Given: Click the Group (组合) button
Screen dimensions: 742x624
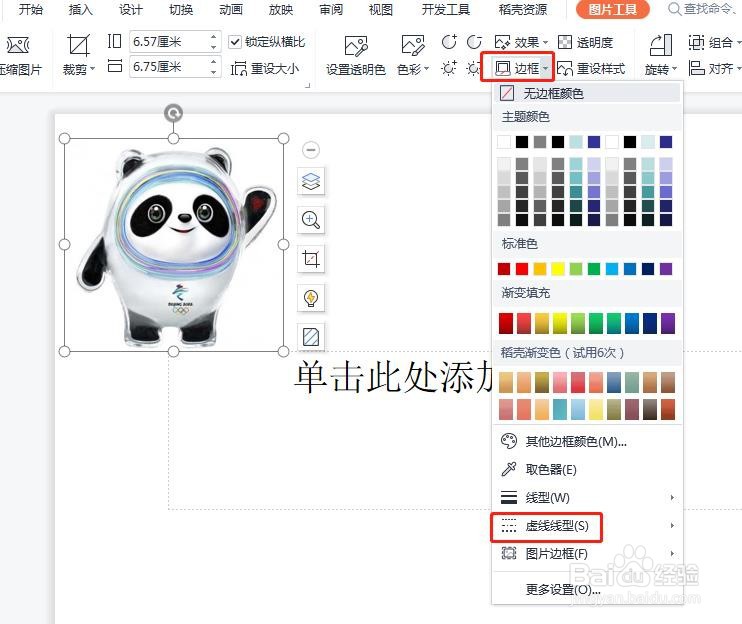Looking at the screenshot, I should click(x=713, y=43).
